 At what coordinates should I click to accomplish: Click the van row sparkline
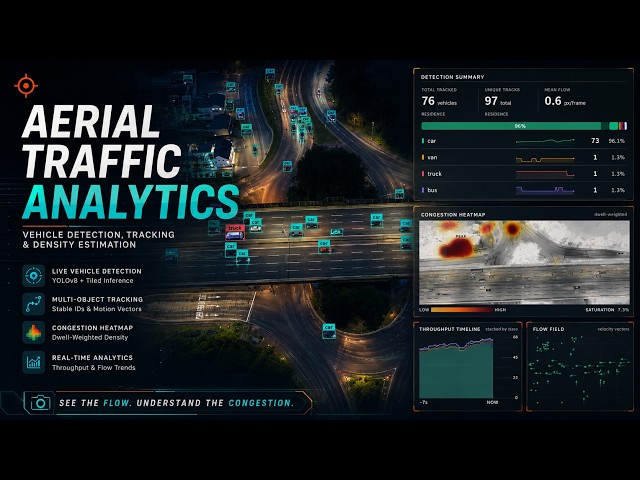tap(545, 159)
